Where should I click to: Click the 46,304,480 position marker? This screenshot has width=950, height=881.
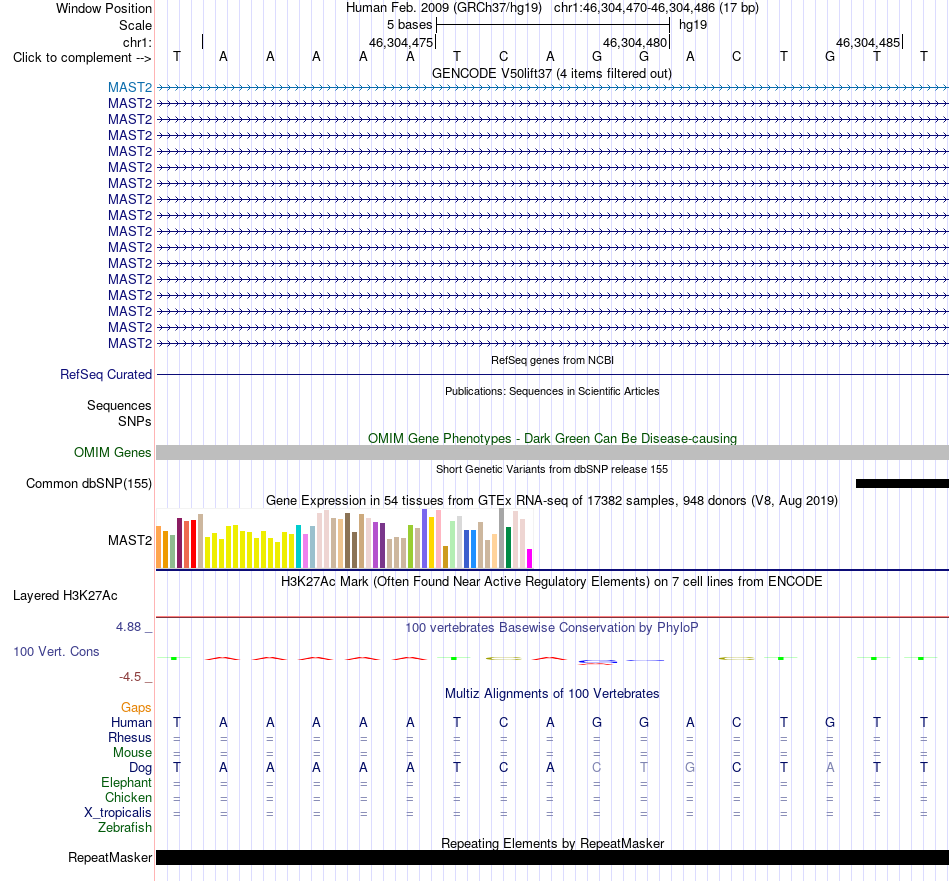(634, 42)
